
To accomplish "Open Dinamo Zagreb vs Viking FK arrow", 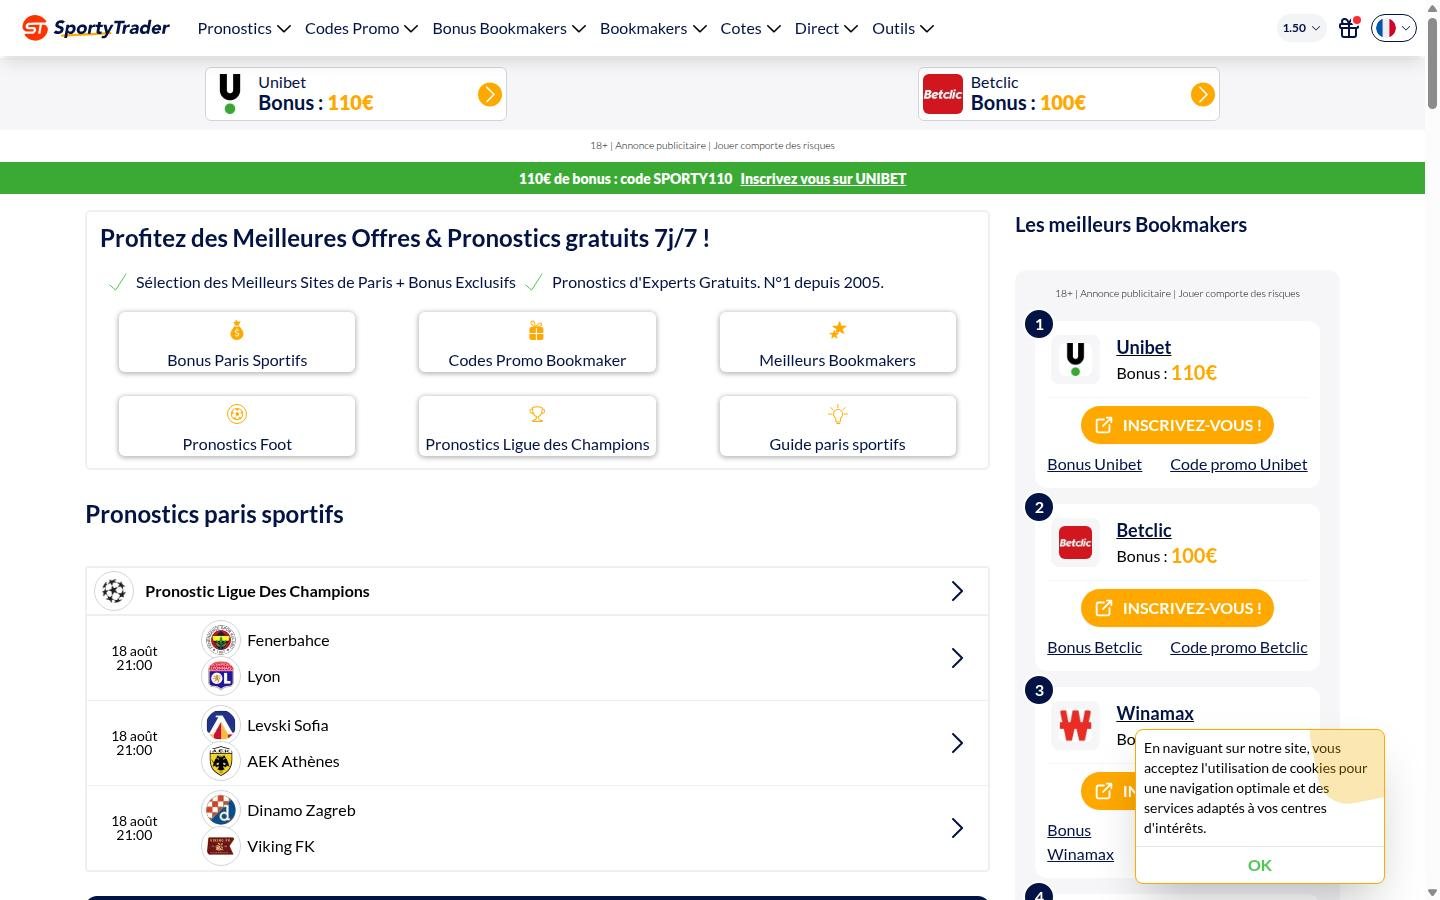I will [x=957, y=828].
